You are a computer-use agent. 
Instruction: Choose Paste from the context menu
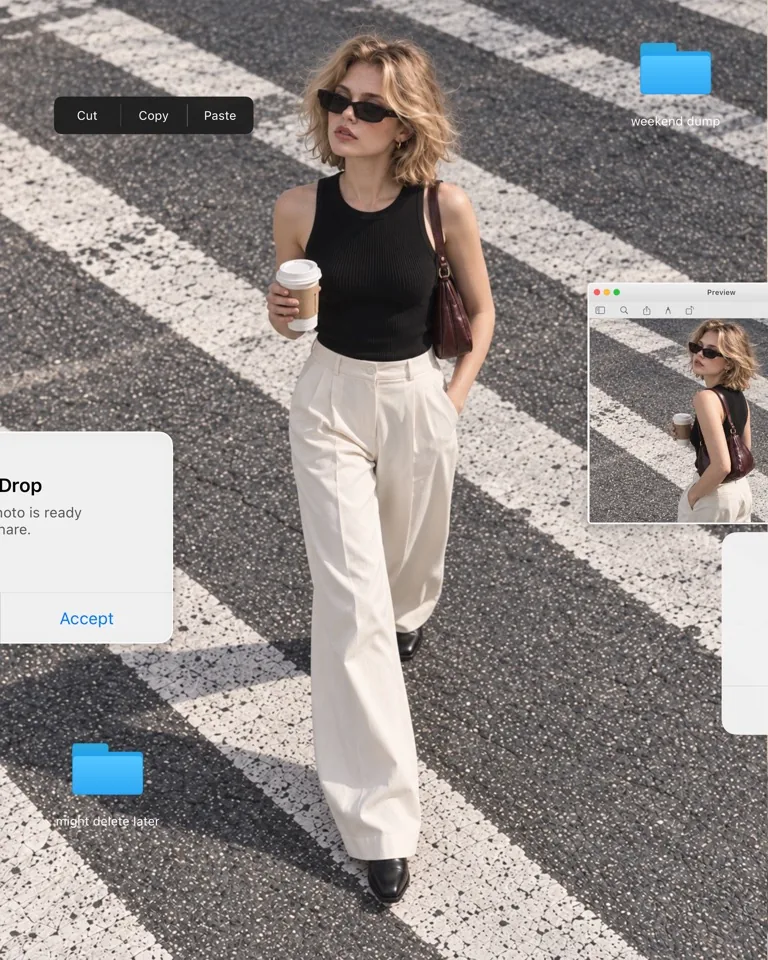coord(220,115)
